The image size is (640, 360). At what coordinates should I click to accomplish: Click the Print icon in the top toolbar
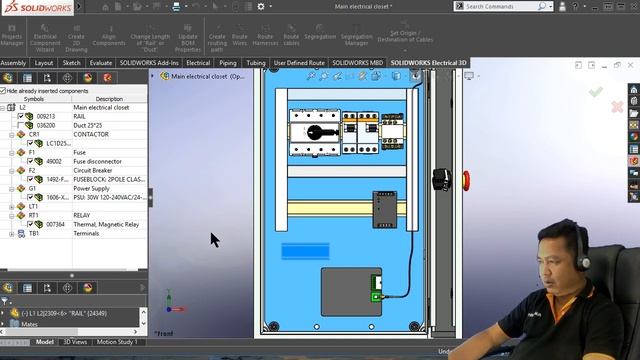[x=176, y=7]
